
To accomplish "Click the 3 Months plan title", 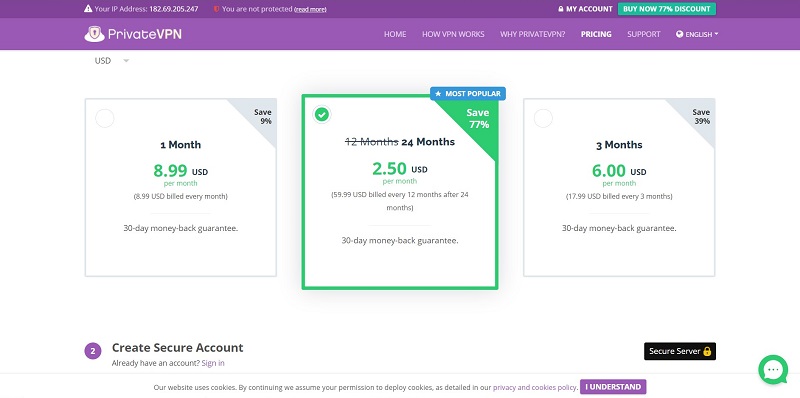I will coord(619,145).
